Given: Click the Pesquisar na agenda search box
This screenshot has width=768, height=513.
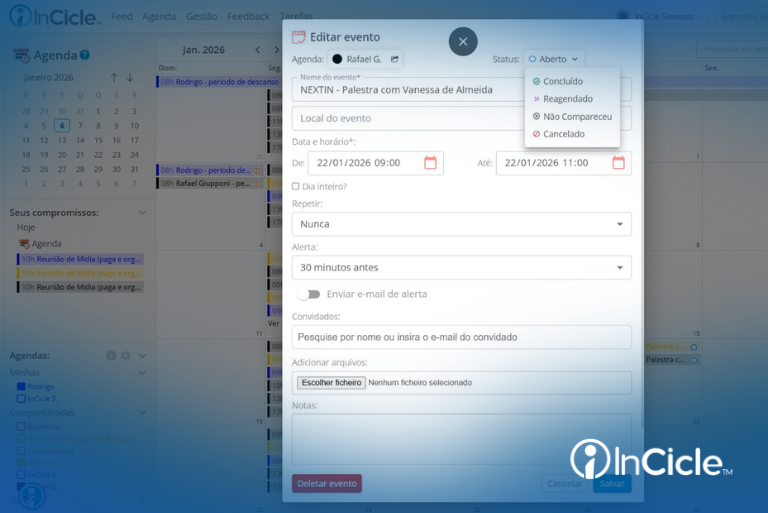Looking at the screenshot, I should pyautogui.click(x=732, y=49).
